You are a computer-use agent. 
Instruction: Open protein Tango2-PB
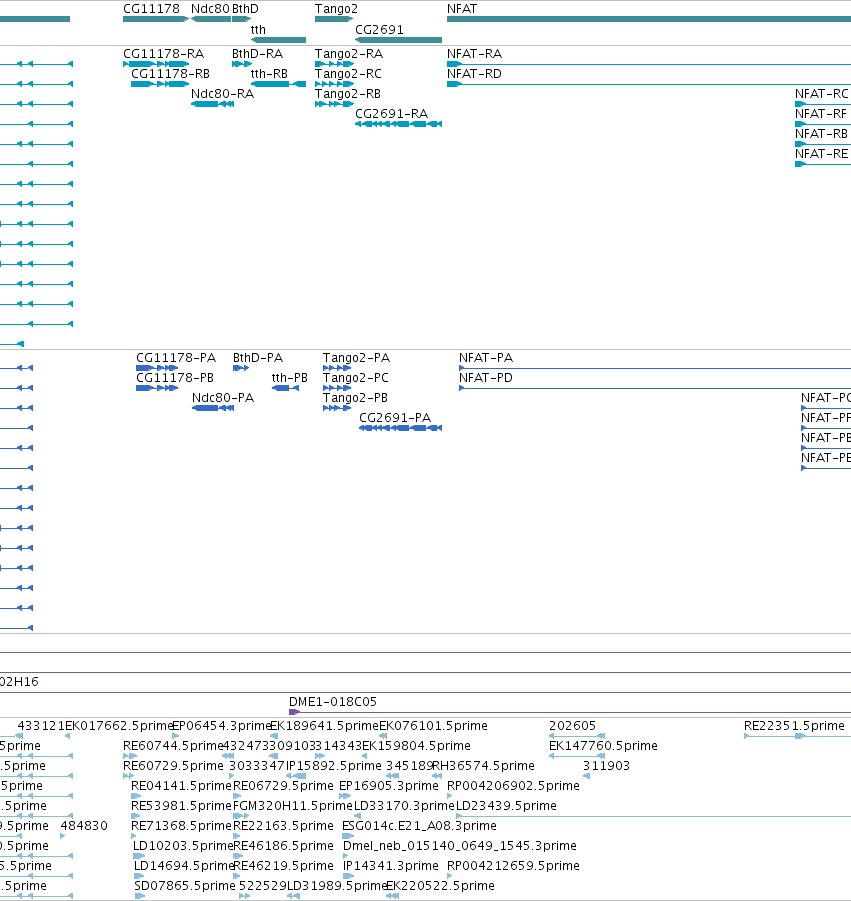(337, 408)
